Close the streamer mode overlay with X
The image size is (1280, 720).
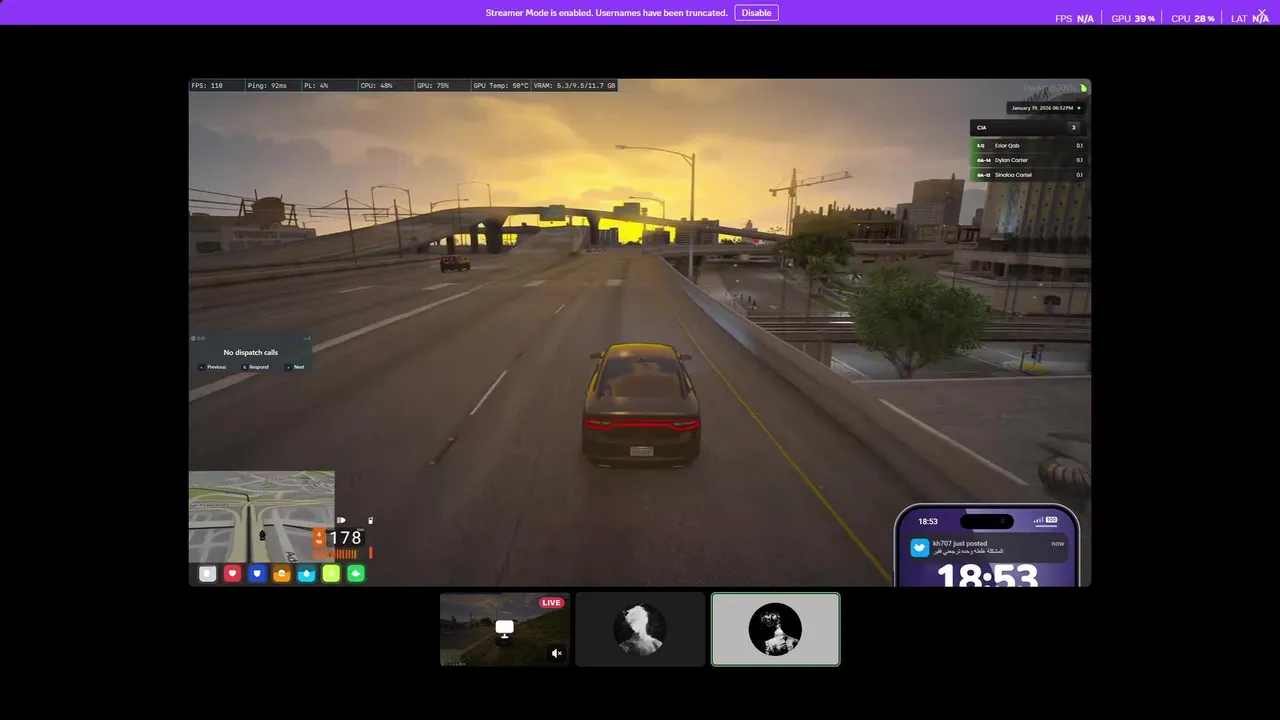click(x=1262, y=13)
